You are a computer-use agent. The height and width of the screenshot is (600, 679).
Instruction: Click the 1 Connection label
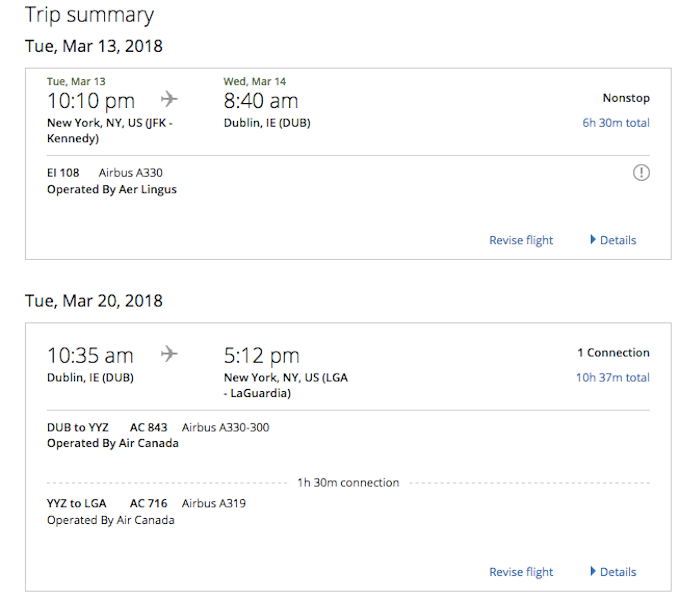pos(613,353)
